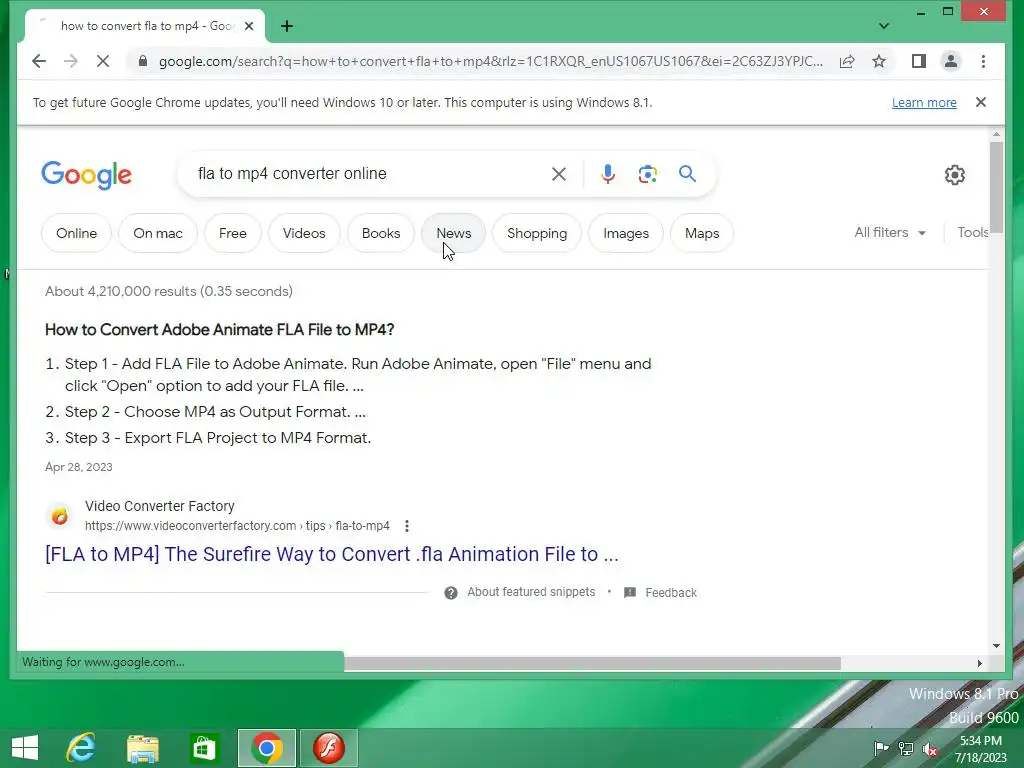Clear the search box text
The height and width of the screenshot is (768, 1024).
coord(558,174)
